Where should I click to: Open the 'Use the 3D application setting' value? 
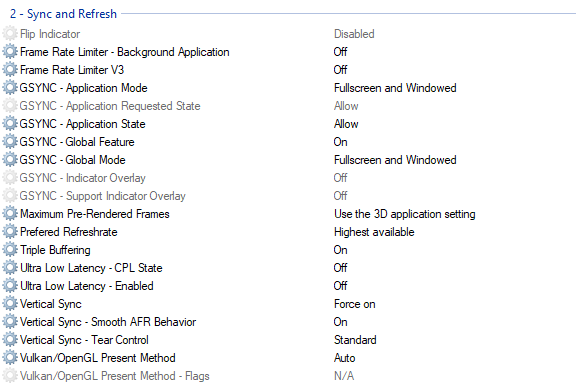[405, 214]
